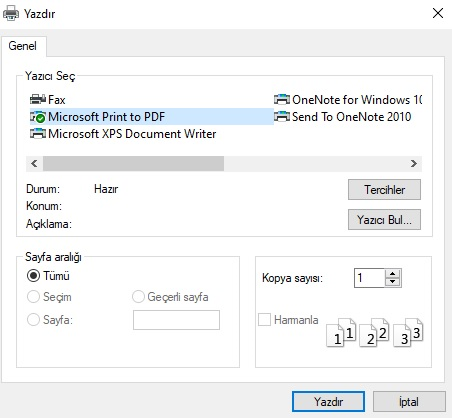This screenshot has height=418, width=452.
Task: Click the Sayfa page range text box
Action: click(x=176, y=320)
